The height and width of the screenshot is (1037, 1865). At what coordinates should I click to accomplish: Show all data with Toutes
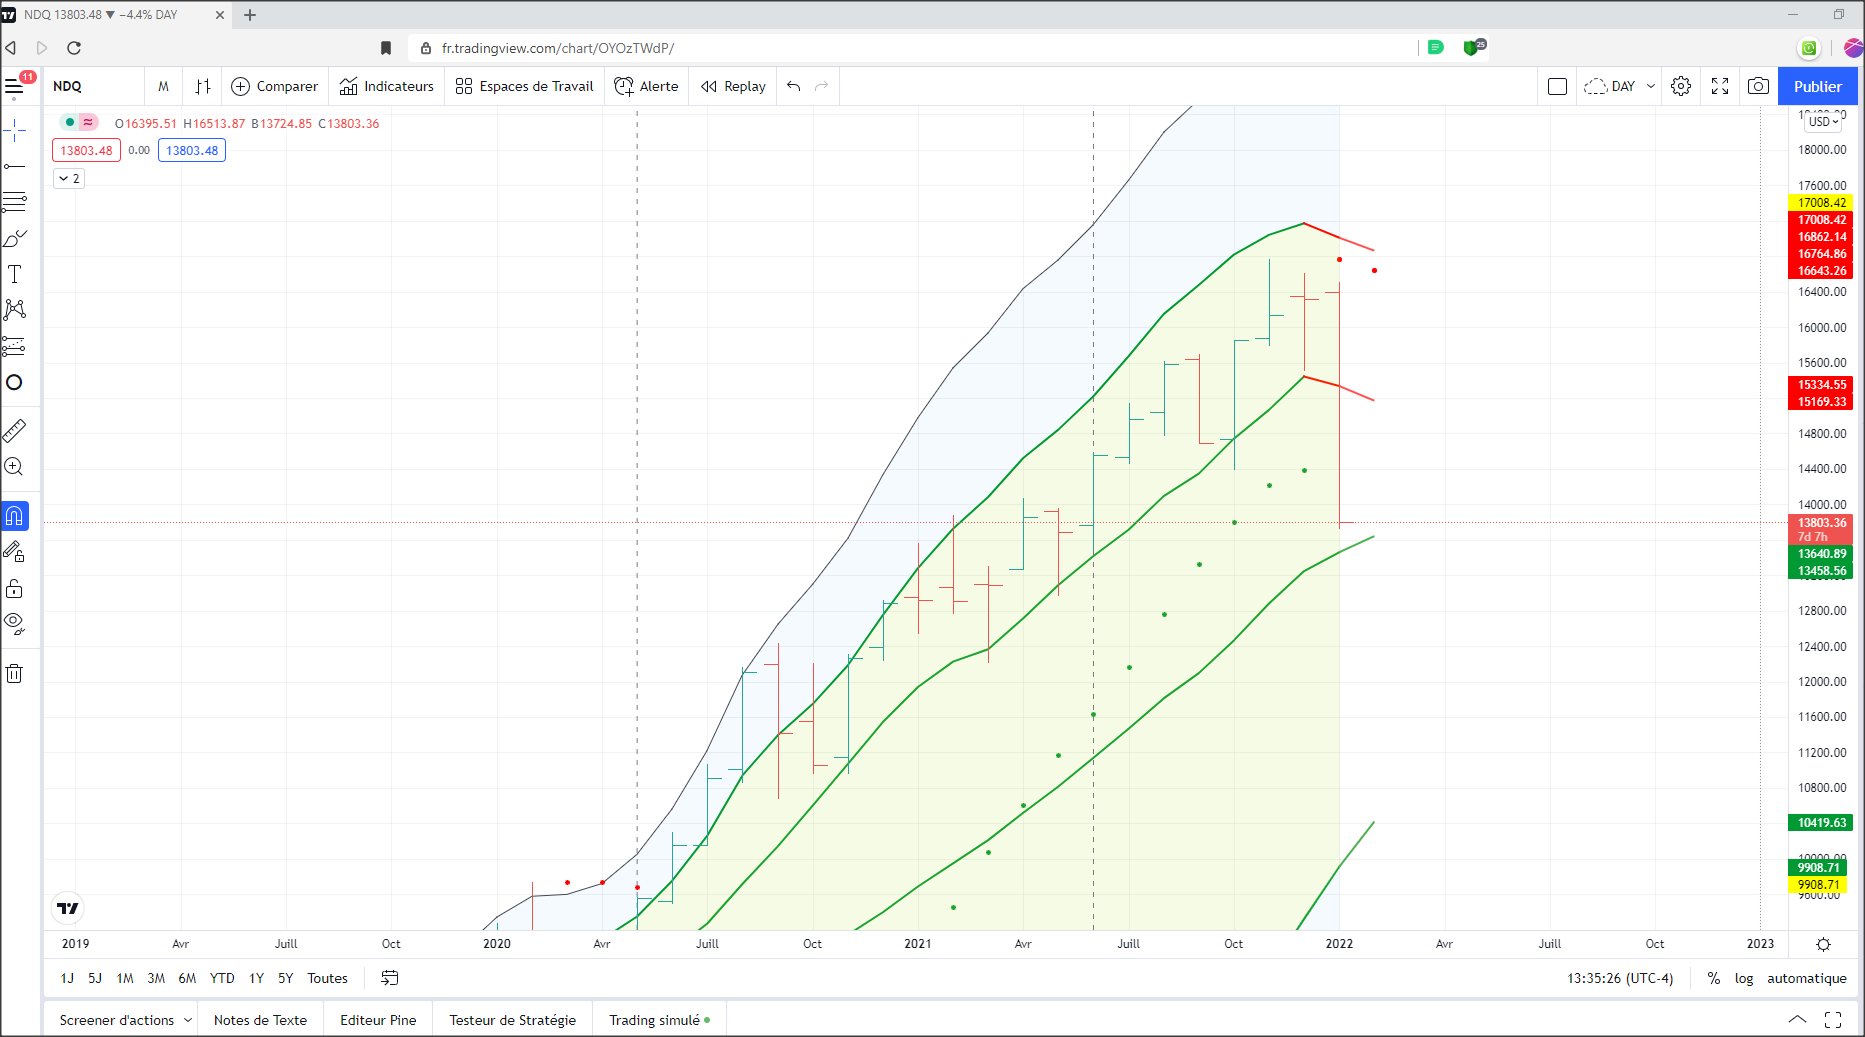[x=327, y=978]
